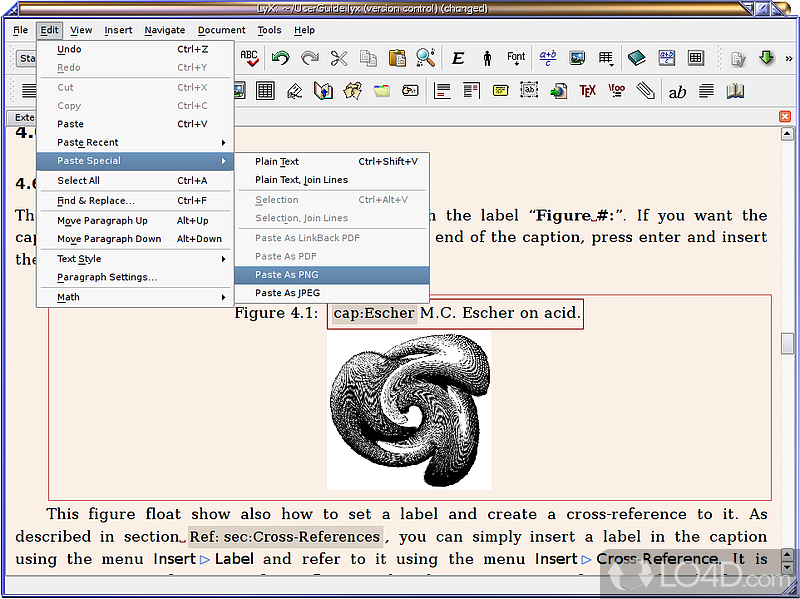Click the insert math fraction icon
This screenshot has width=800, height=599.
point(547,58)
